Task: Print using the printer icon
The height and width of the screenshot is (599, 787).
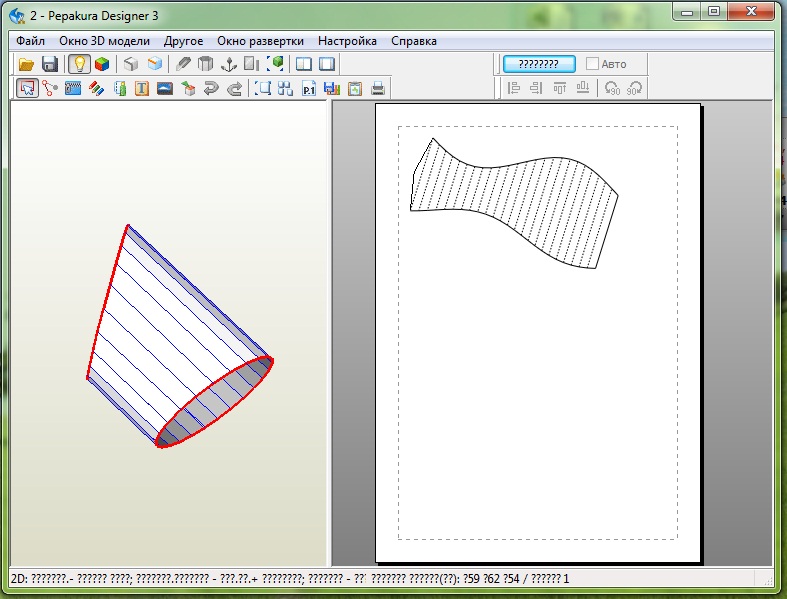Action: click(x=378, y=89)
